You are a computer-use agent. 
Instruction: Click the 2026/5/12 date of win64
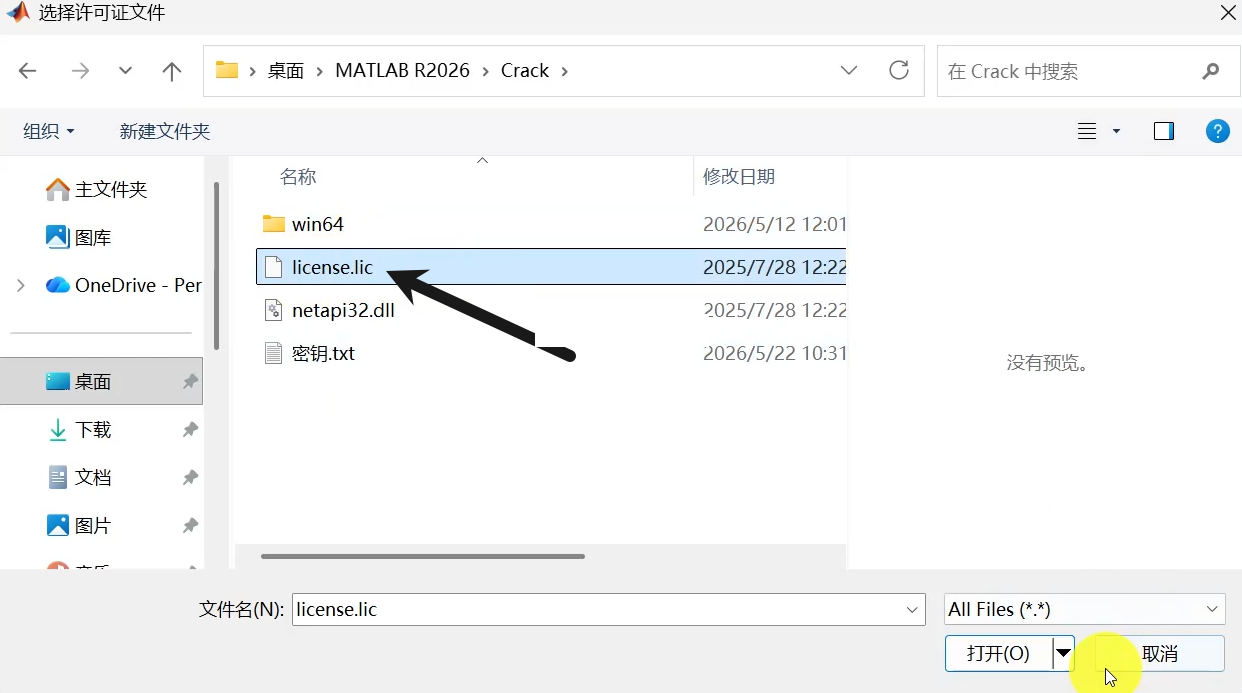point(774,224)
